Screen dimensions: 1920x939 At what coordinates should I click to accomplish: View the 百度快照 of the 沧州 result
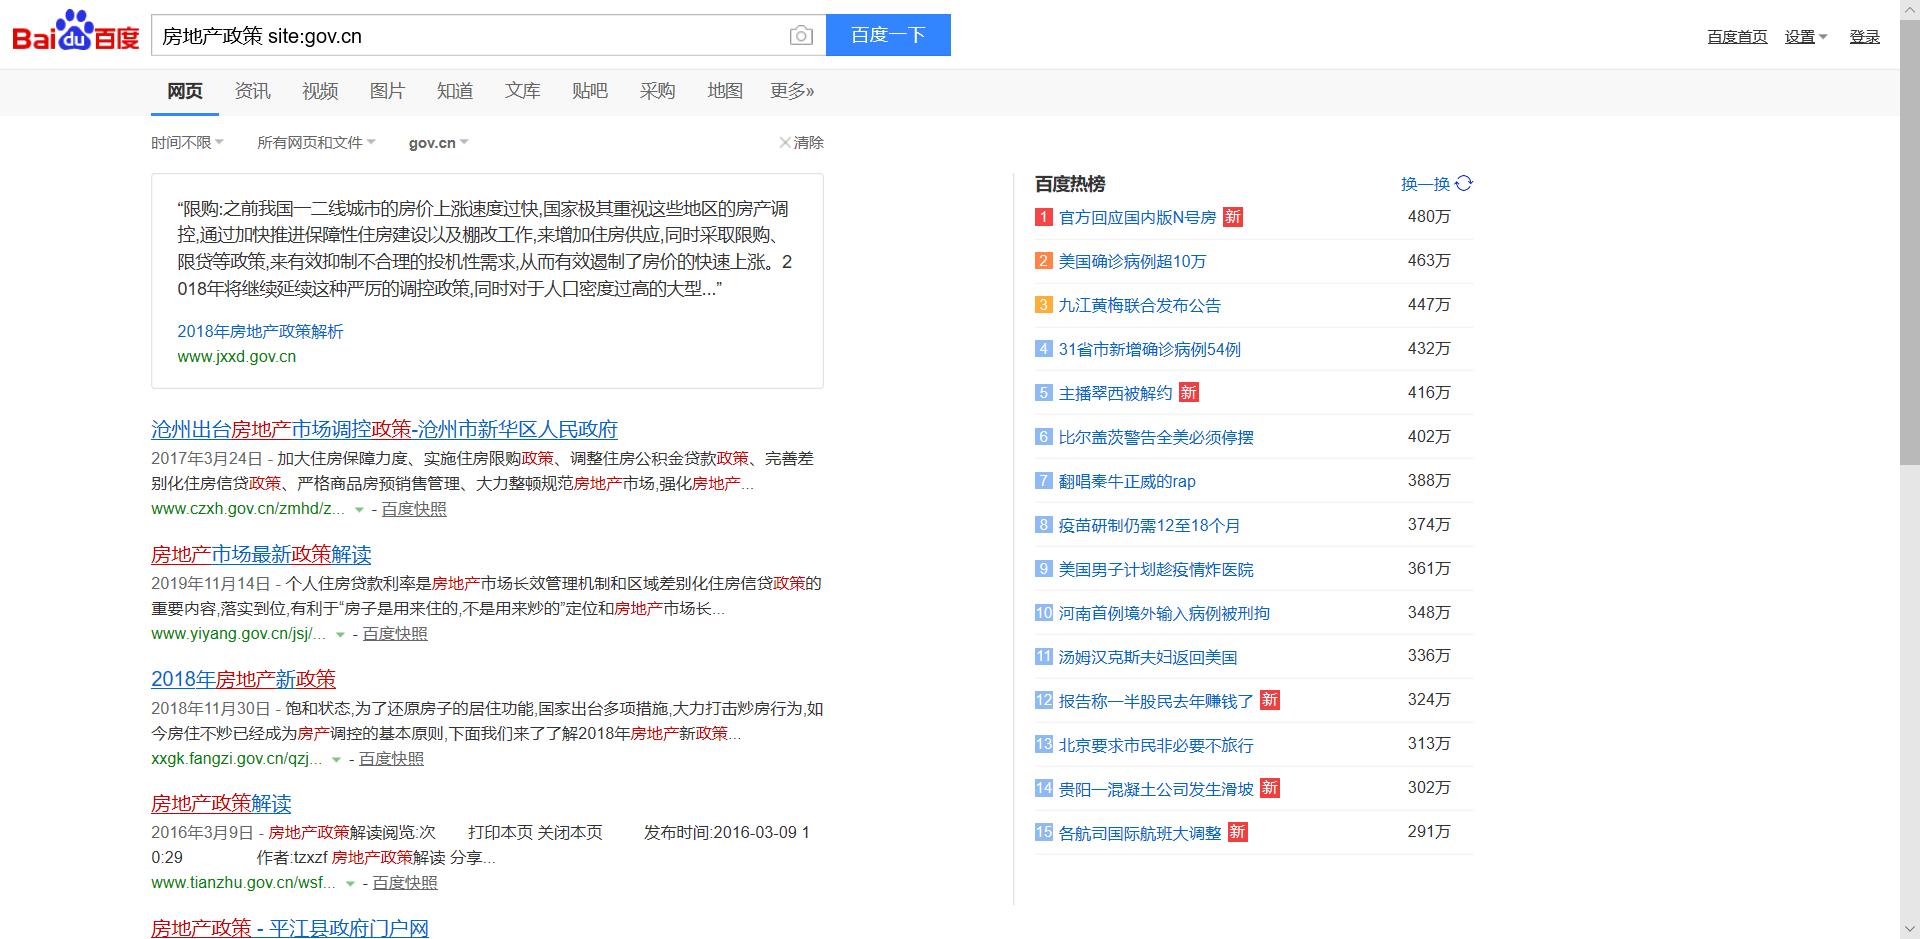pos(412,509)
